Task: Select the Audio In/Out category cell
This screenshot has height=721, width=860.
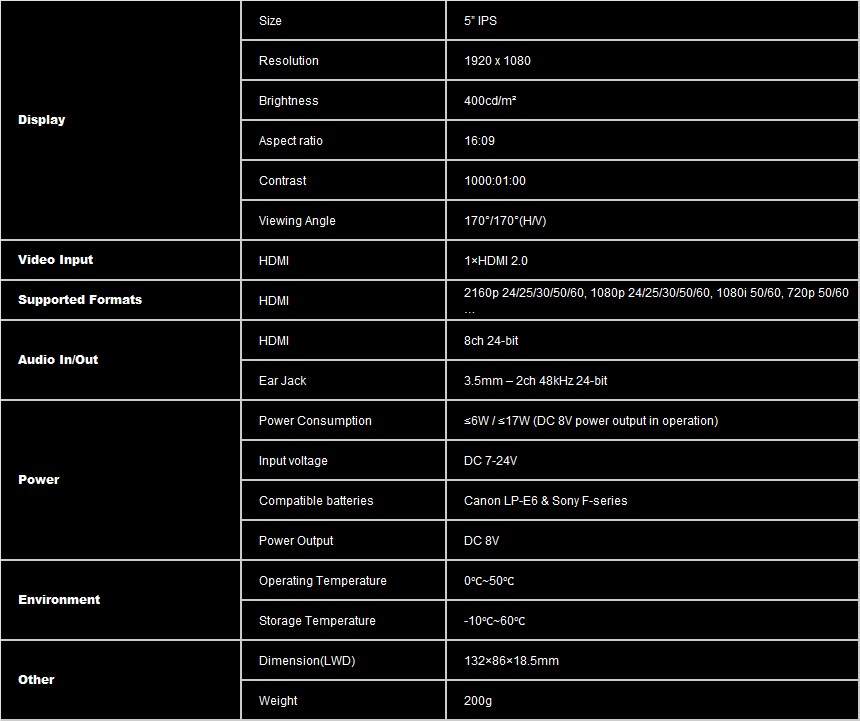Action: pyautogui.click(x=58, y=360)
